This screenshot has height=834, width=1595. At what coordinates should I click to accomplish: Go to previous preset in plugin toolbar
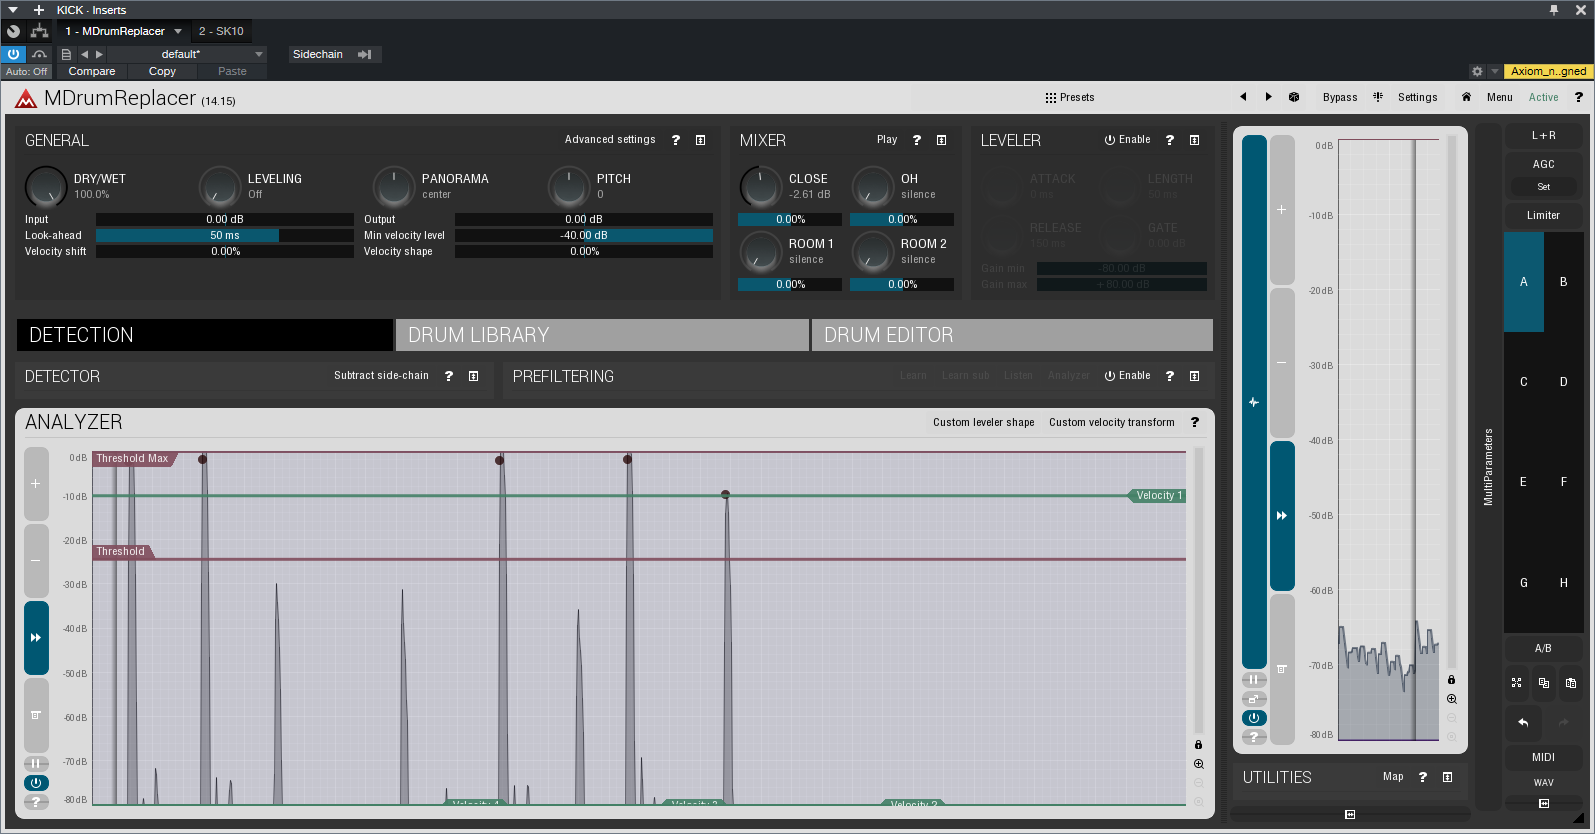point(1243,97)
